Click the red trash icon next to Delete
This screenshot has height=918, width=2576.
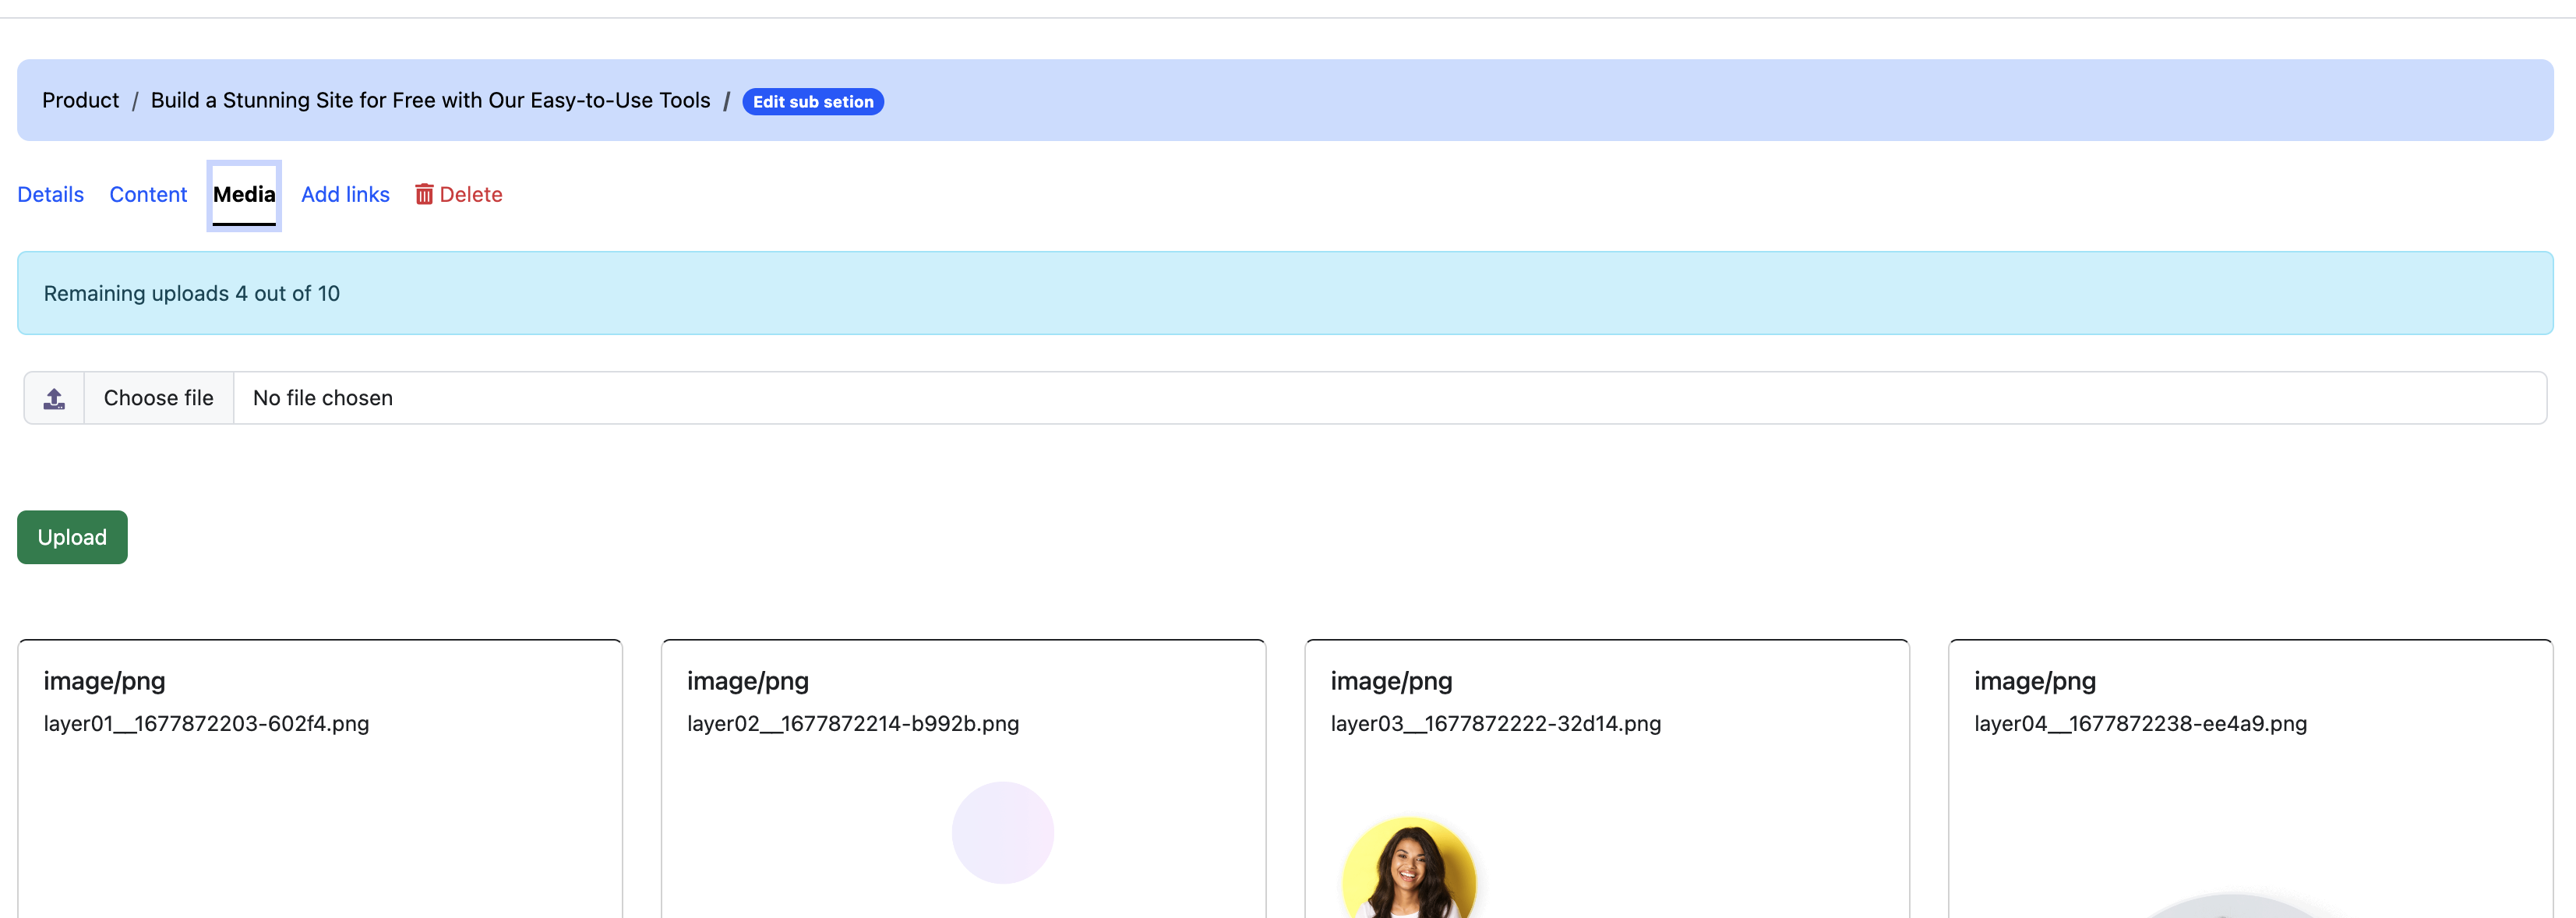(424, 194)
